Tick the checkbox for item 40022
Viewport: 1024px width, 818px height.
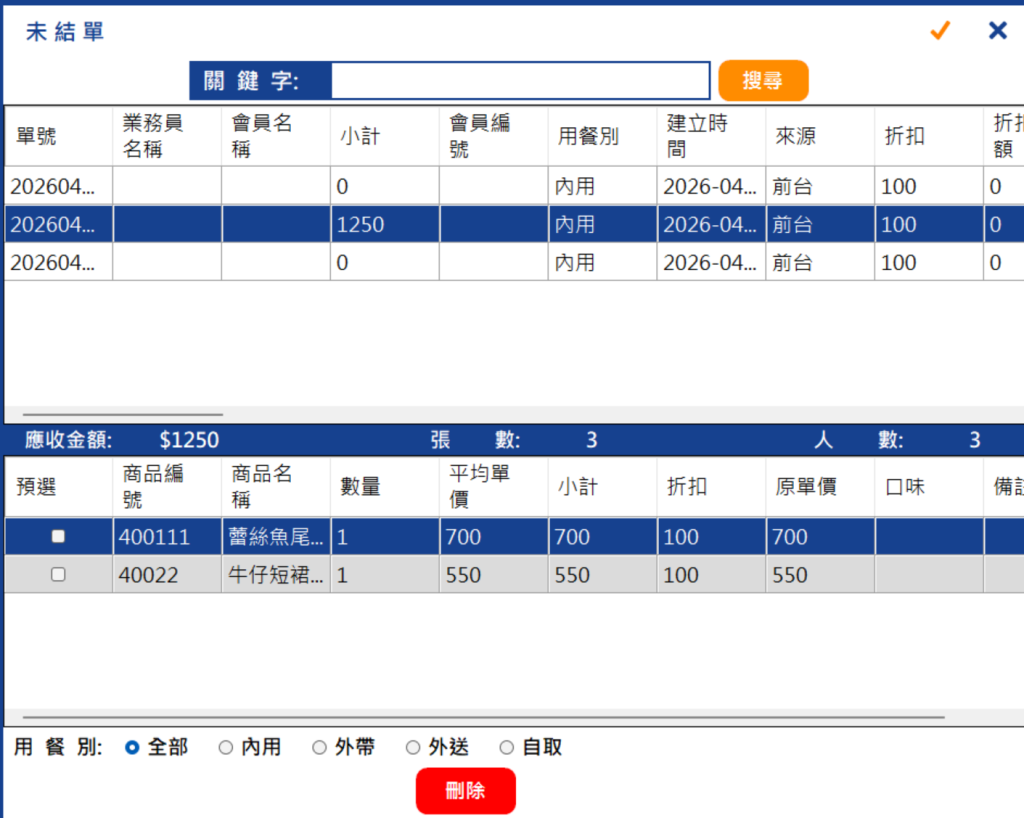(58, 574)
